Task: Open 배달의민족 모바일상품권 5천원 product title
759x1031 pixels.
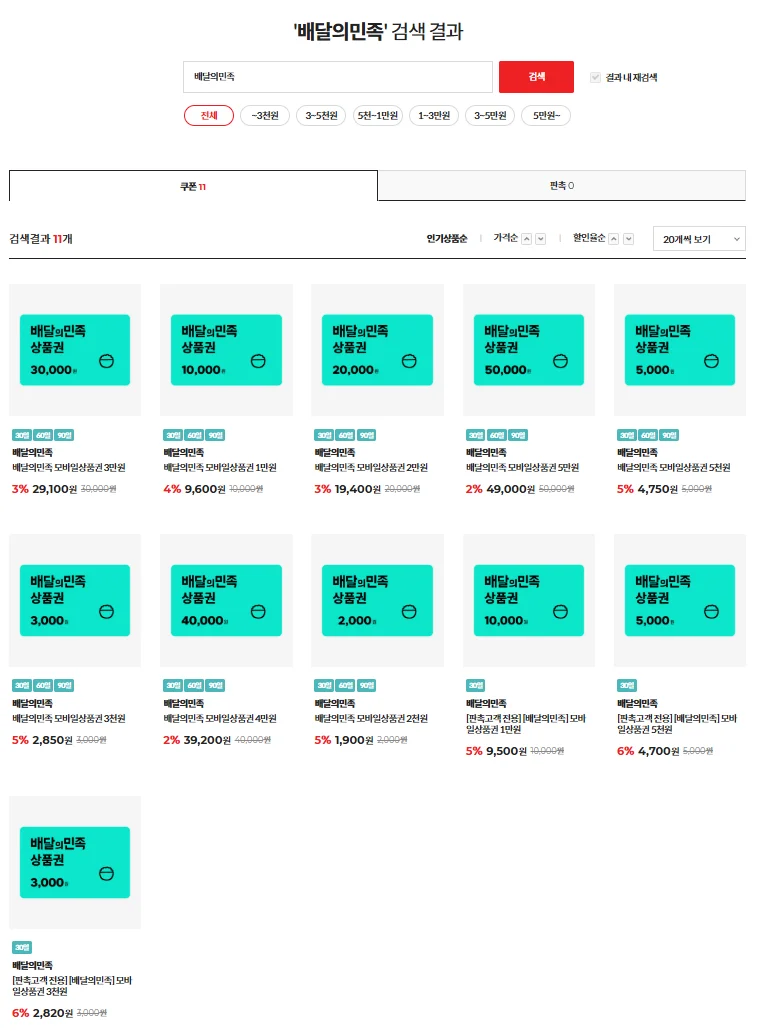Action: click(674, 468)
